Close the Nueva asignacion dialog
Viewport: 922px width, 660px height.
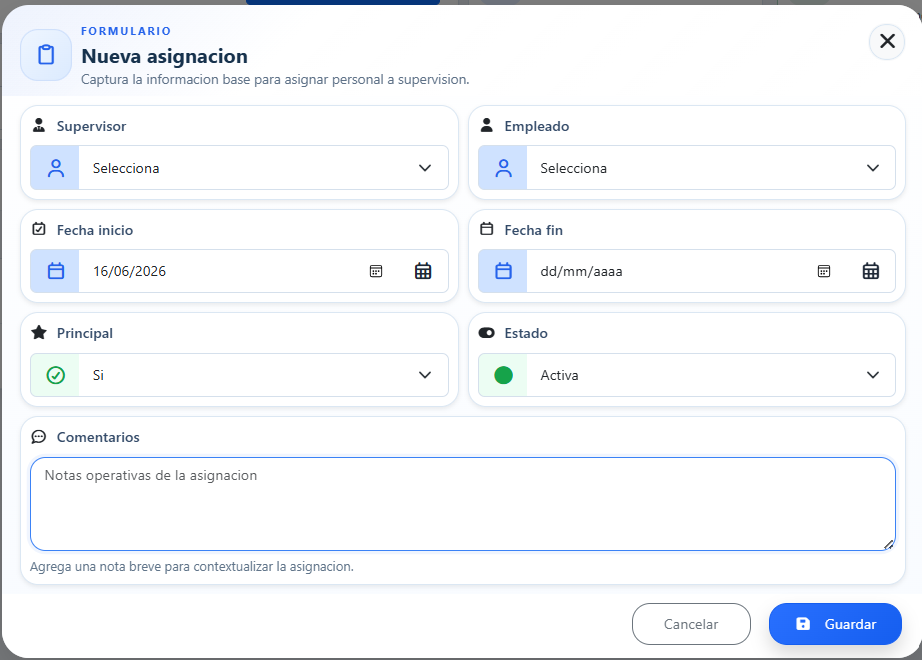887,41
